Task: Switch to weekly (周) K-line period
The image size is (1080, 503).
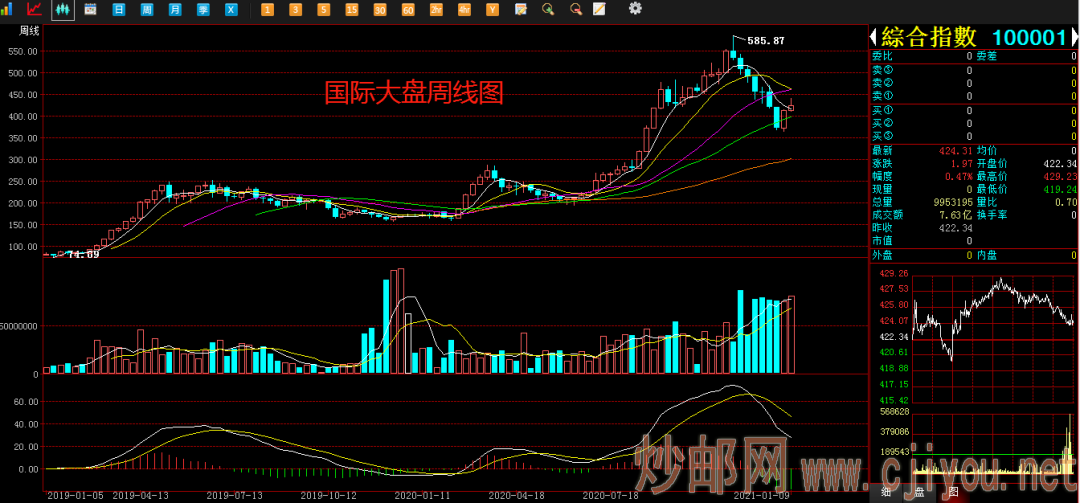Action: click(147, 9)
